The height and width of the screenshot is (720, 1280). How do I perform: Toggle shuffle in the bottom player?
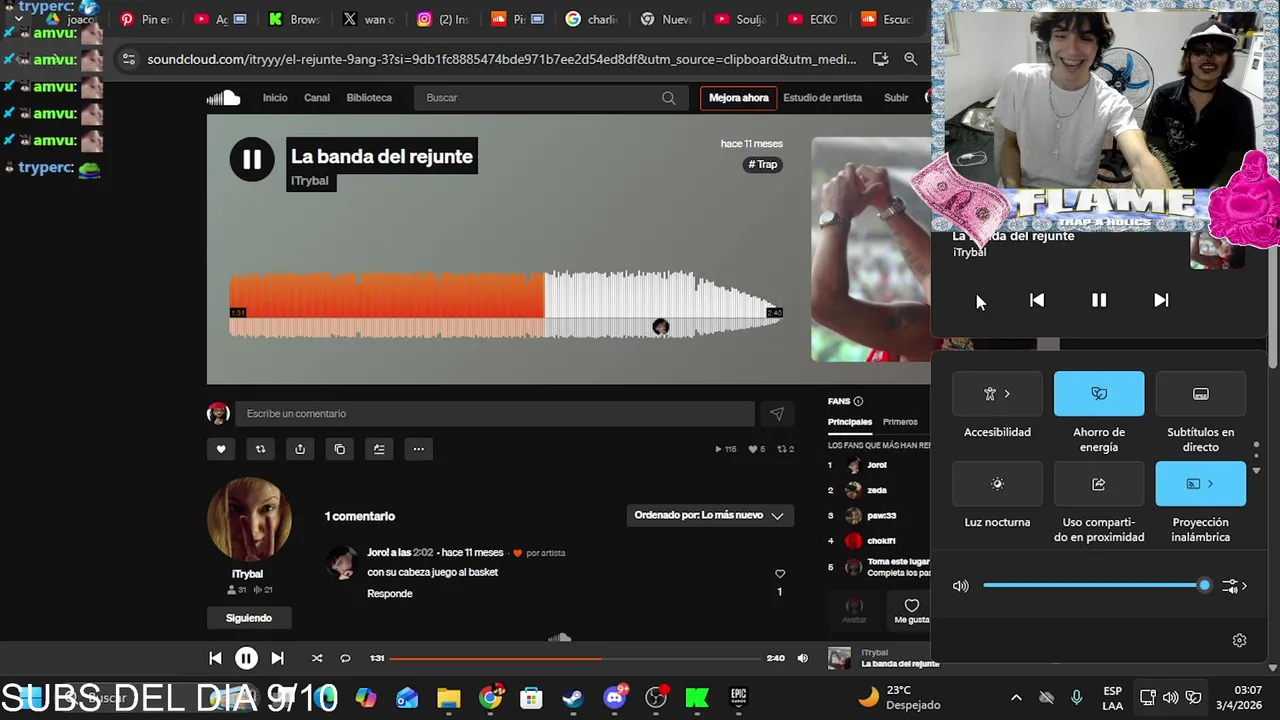tap(317, 658)
